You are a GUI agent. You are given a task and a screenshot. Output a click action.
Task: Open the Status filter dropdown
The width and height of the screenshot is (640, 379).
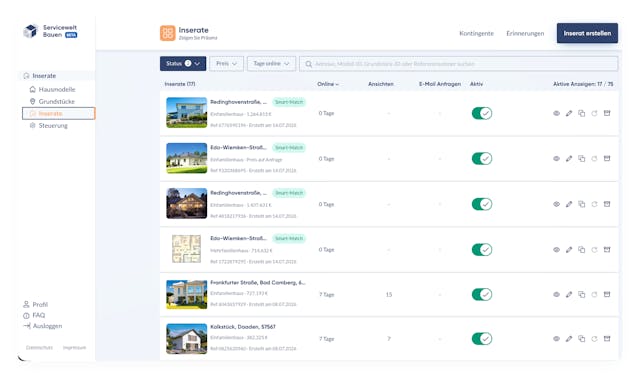tap(183, 64)
